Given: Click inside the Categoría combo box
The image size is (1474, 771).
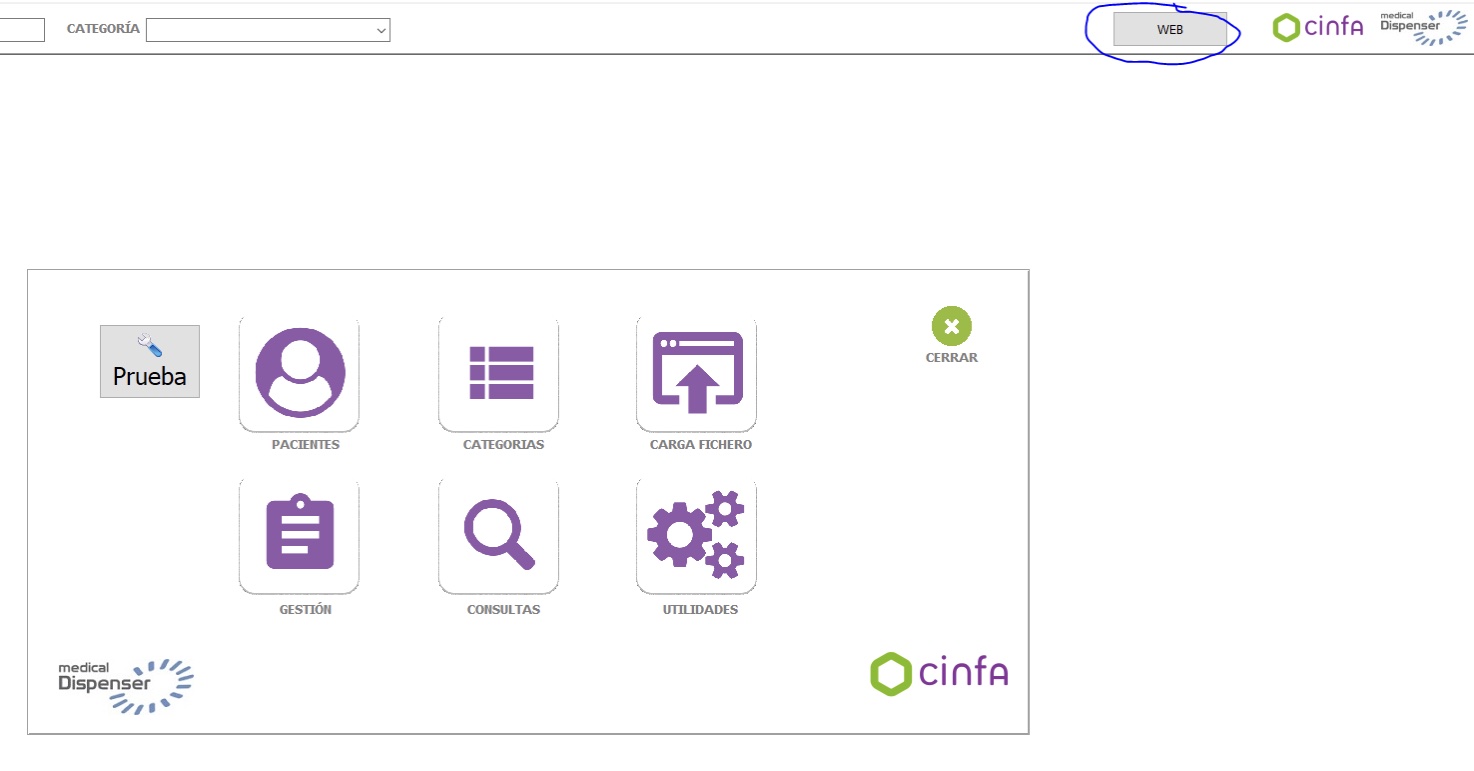Looking at the screenshot, I should [260, 31].
